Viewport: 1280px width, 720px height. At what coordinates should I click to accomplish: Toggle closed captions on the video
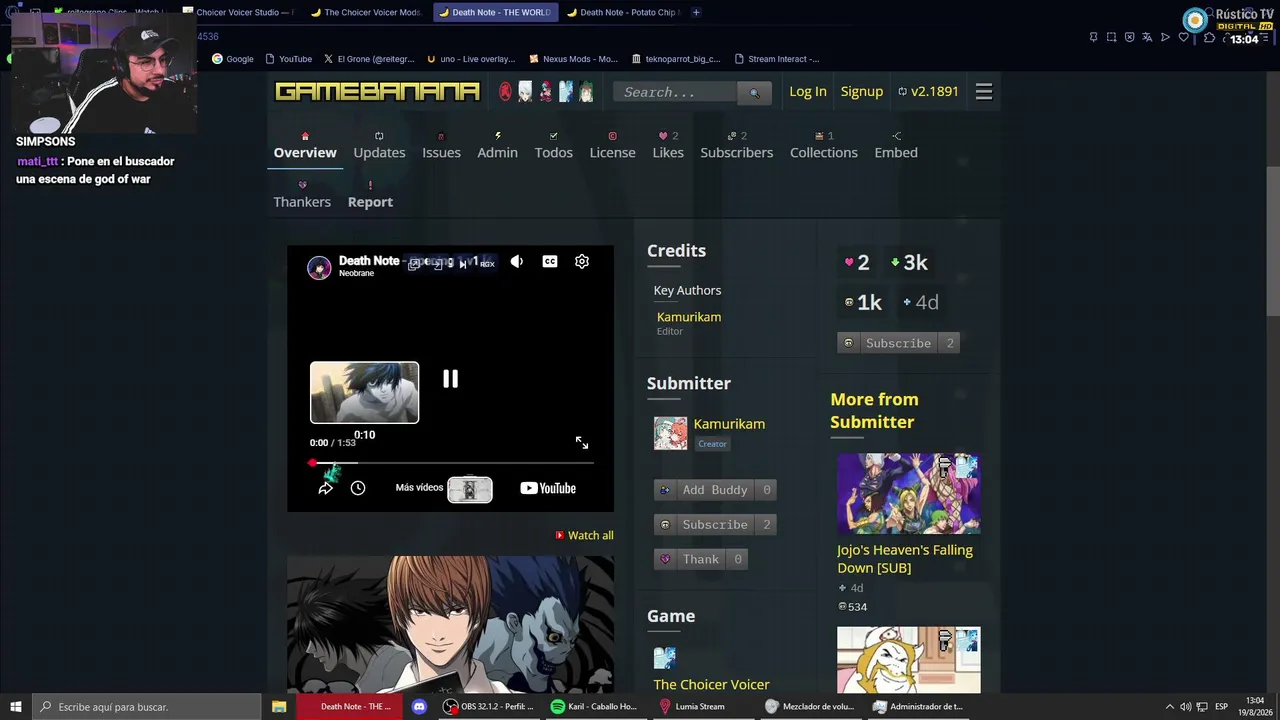pyautogui.click(x=550, y=261)
